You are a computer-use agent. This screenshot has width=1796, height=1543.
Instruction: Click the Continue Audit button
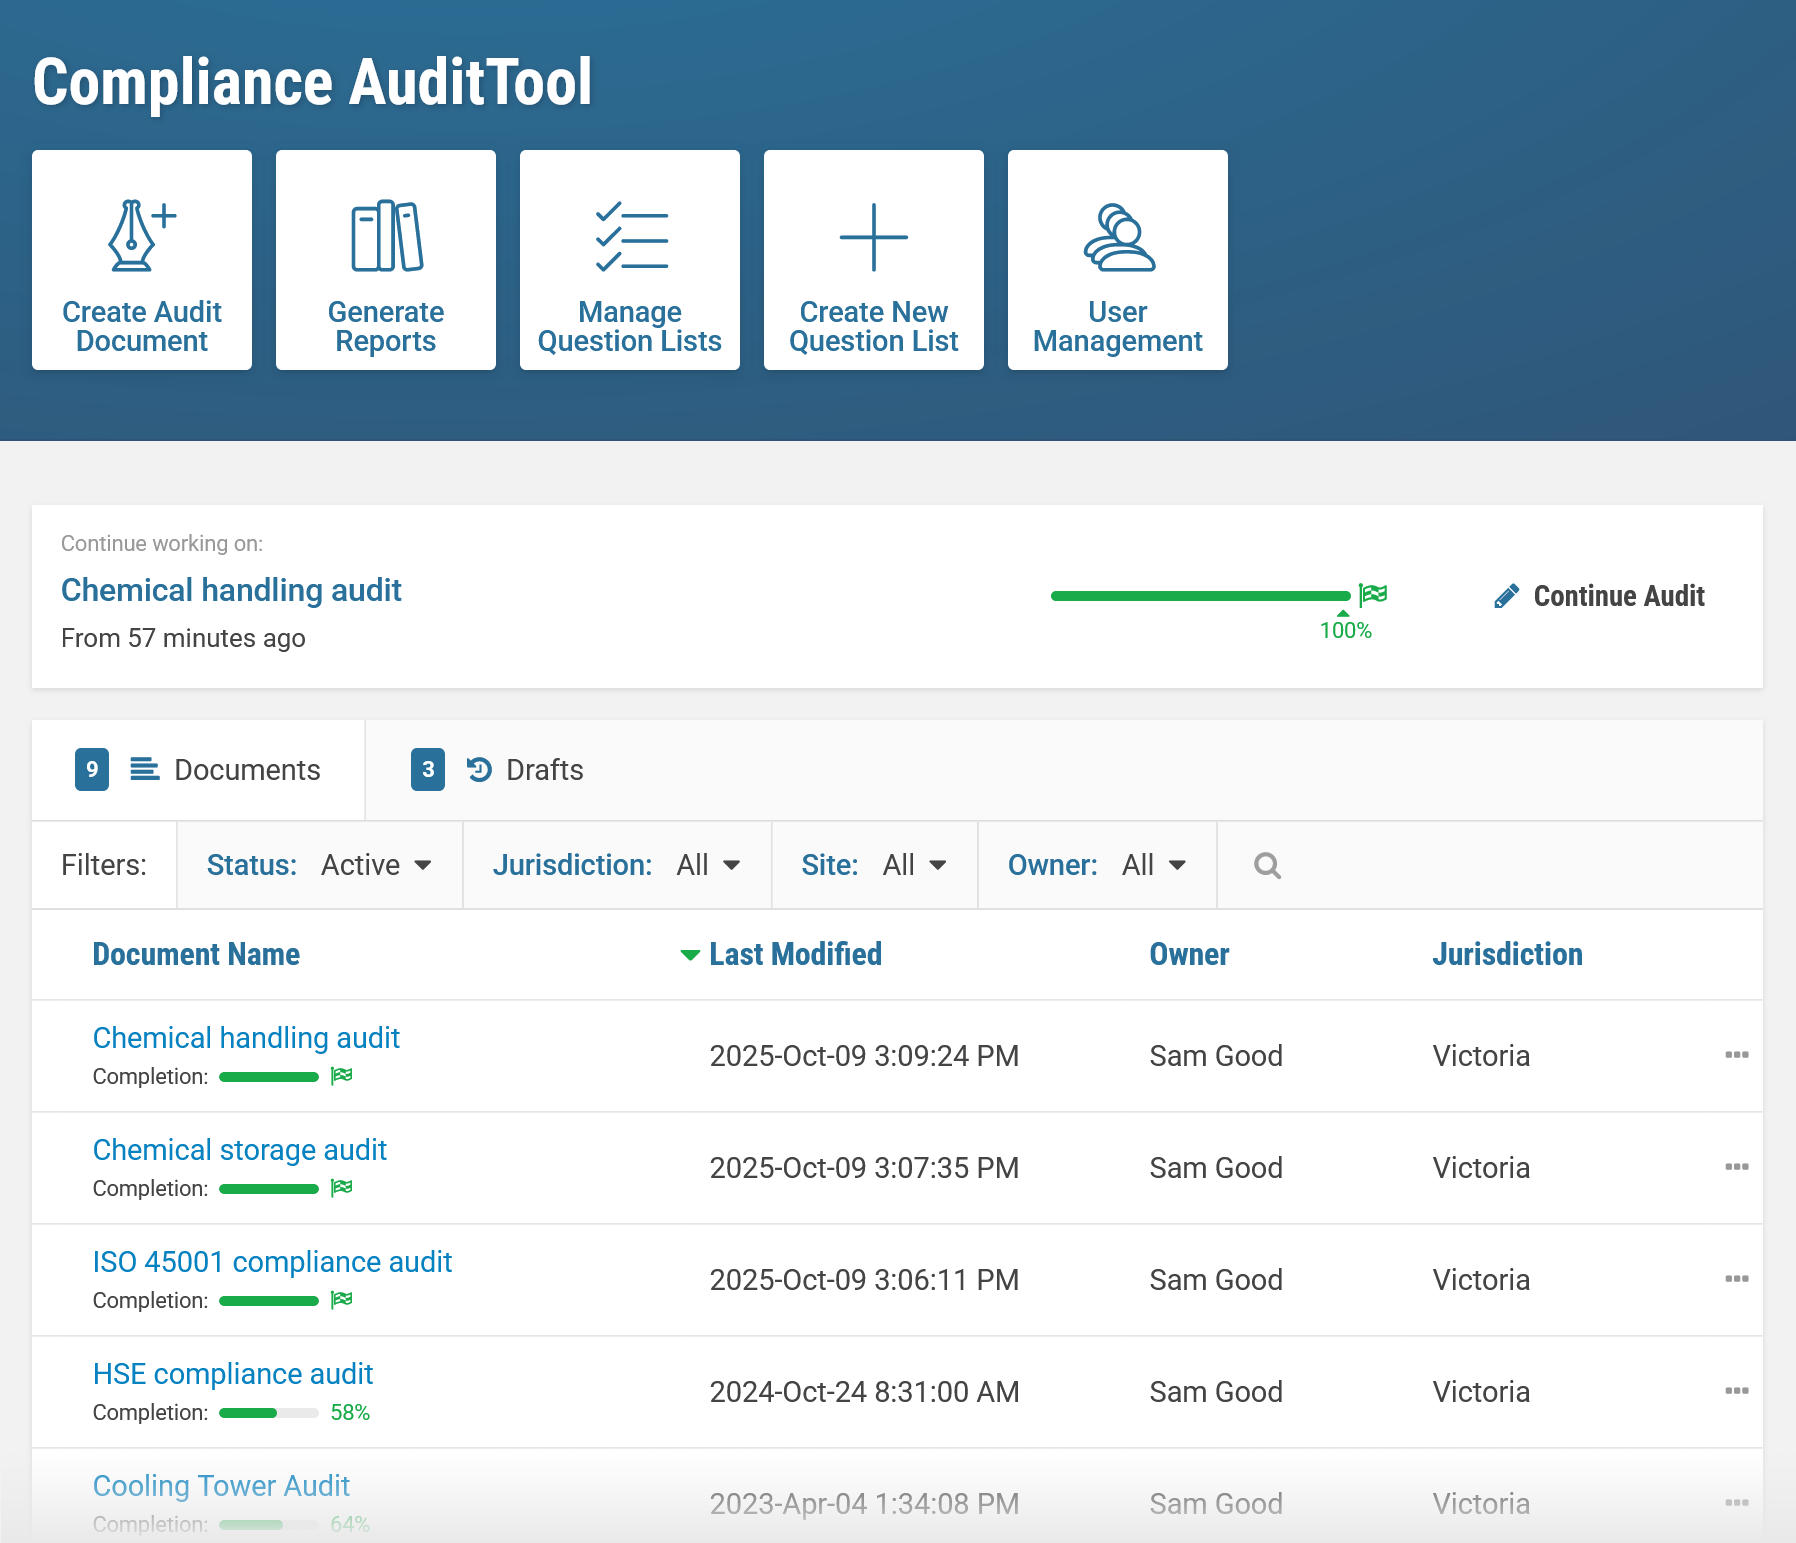[1600, 596]
